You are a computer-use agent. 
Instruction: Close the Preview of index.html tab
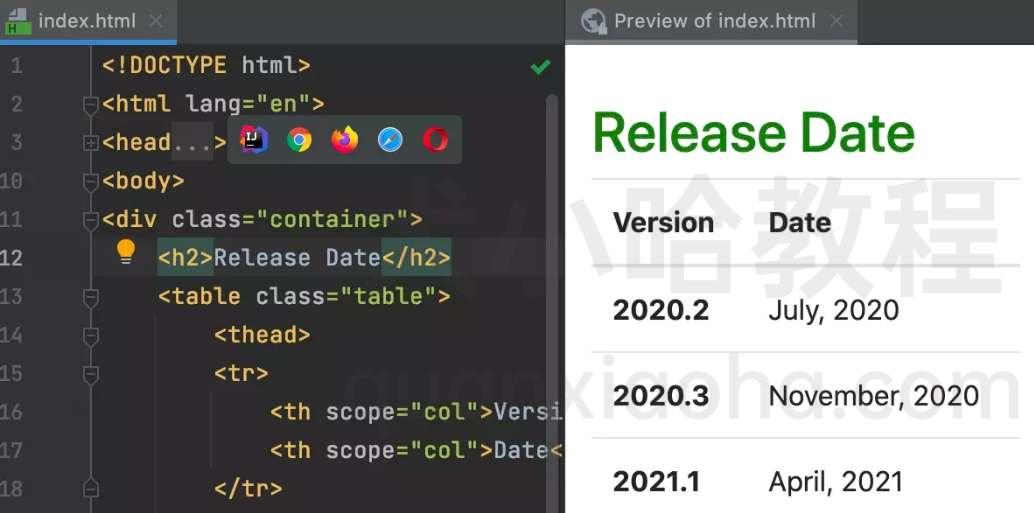(836, 21)
